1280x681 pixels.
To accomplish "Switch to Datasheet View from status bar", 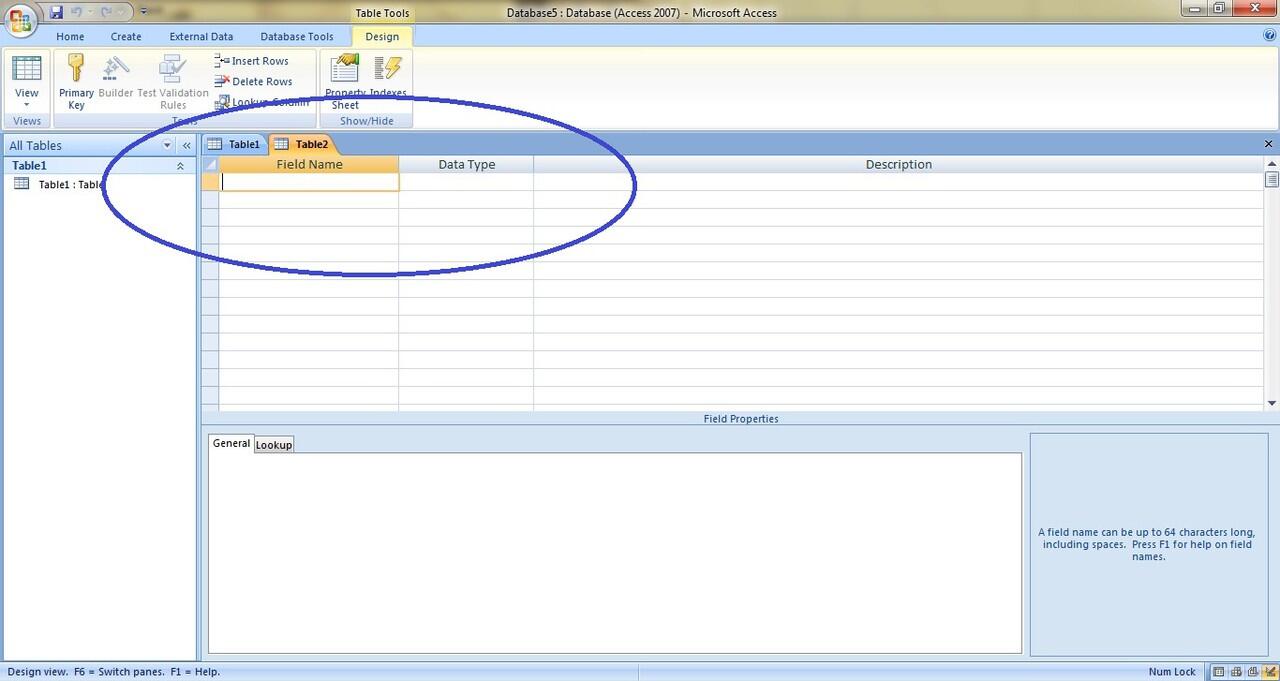I will pos(1219,672).
